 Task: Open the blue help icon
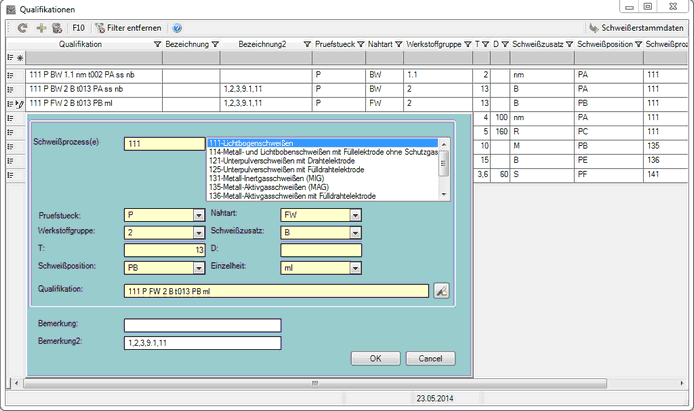[x=177, y=29]
